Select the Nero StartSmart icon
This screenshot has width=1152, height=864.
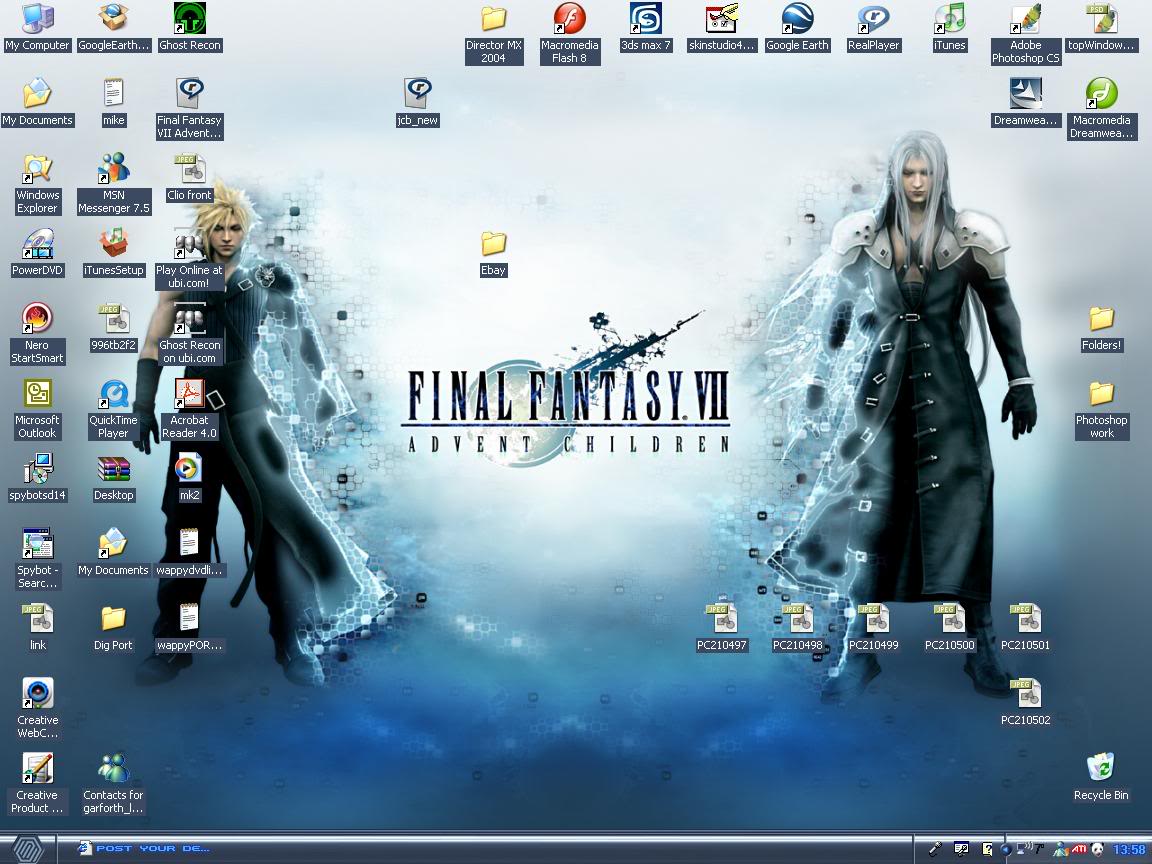pyautogui.click(x=37, y=319)
